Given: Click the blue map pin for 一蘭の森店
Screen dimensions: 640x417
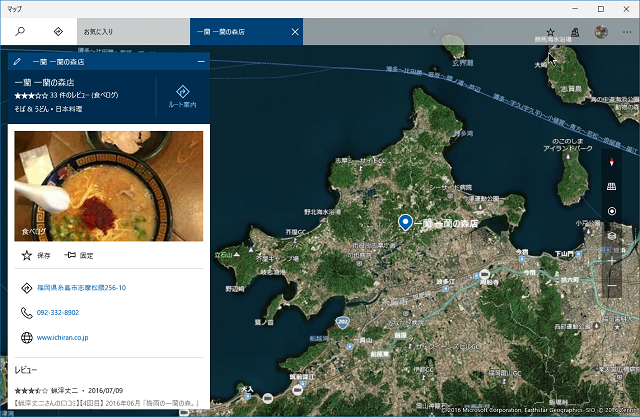Looking at the screenshot, I should (405, 222).
